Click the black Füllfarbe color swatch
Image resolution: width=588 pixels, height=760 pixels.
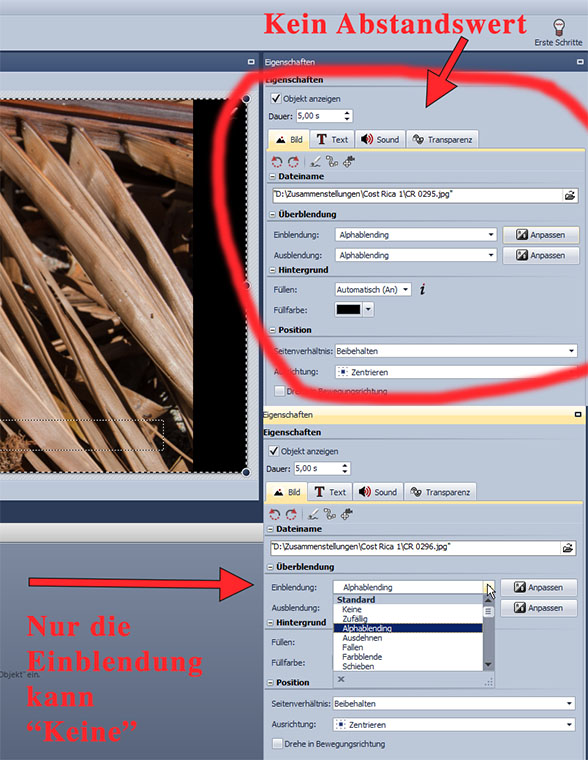[x=349, y=309]
